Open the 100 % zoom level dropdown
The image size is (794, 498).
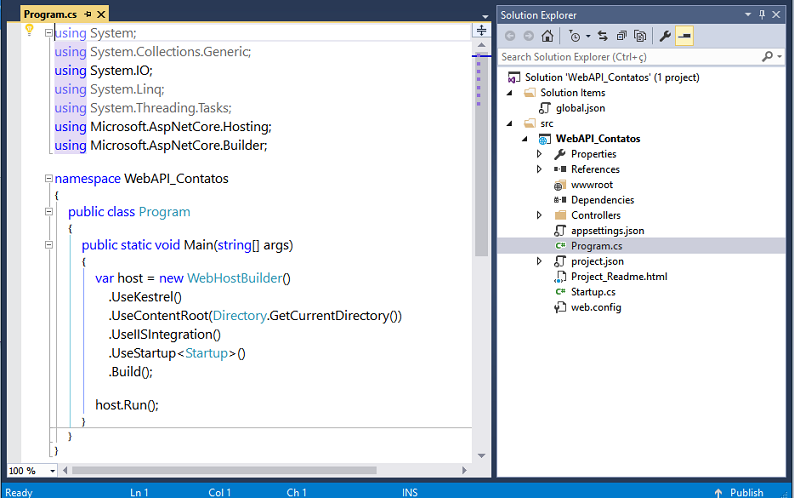coord(52,471)
